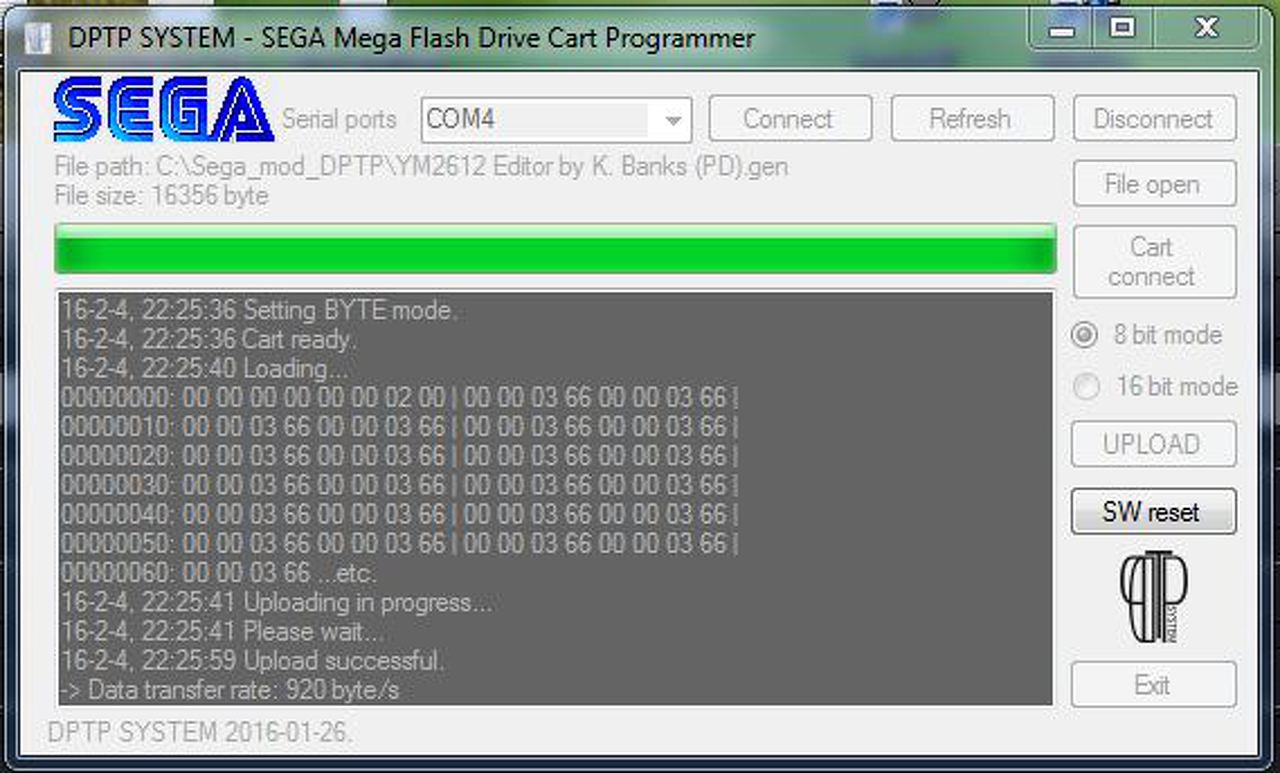The width and height of the screenshot is (1280, 773).
Task: Close the DPTP SYSTEM window
Action: (x=1207, y=28)
